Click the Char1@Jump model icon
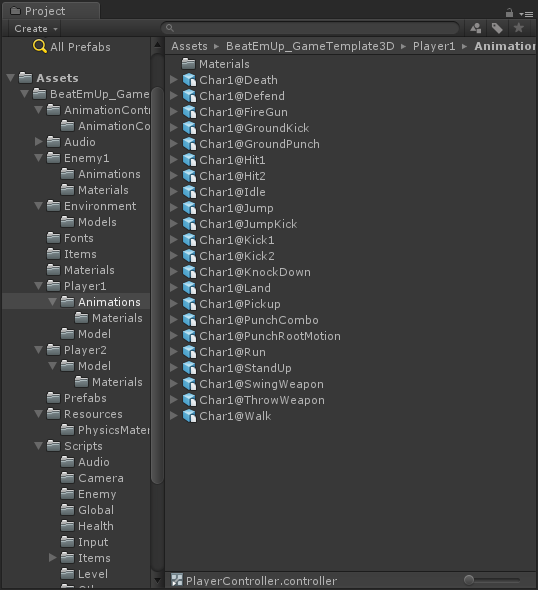Viewport: 538px width, 590px height. coord(189,208)
